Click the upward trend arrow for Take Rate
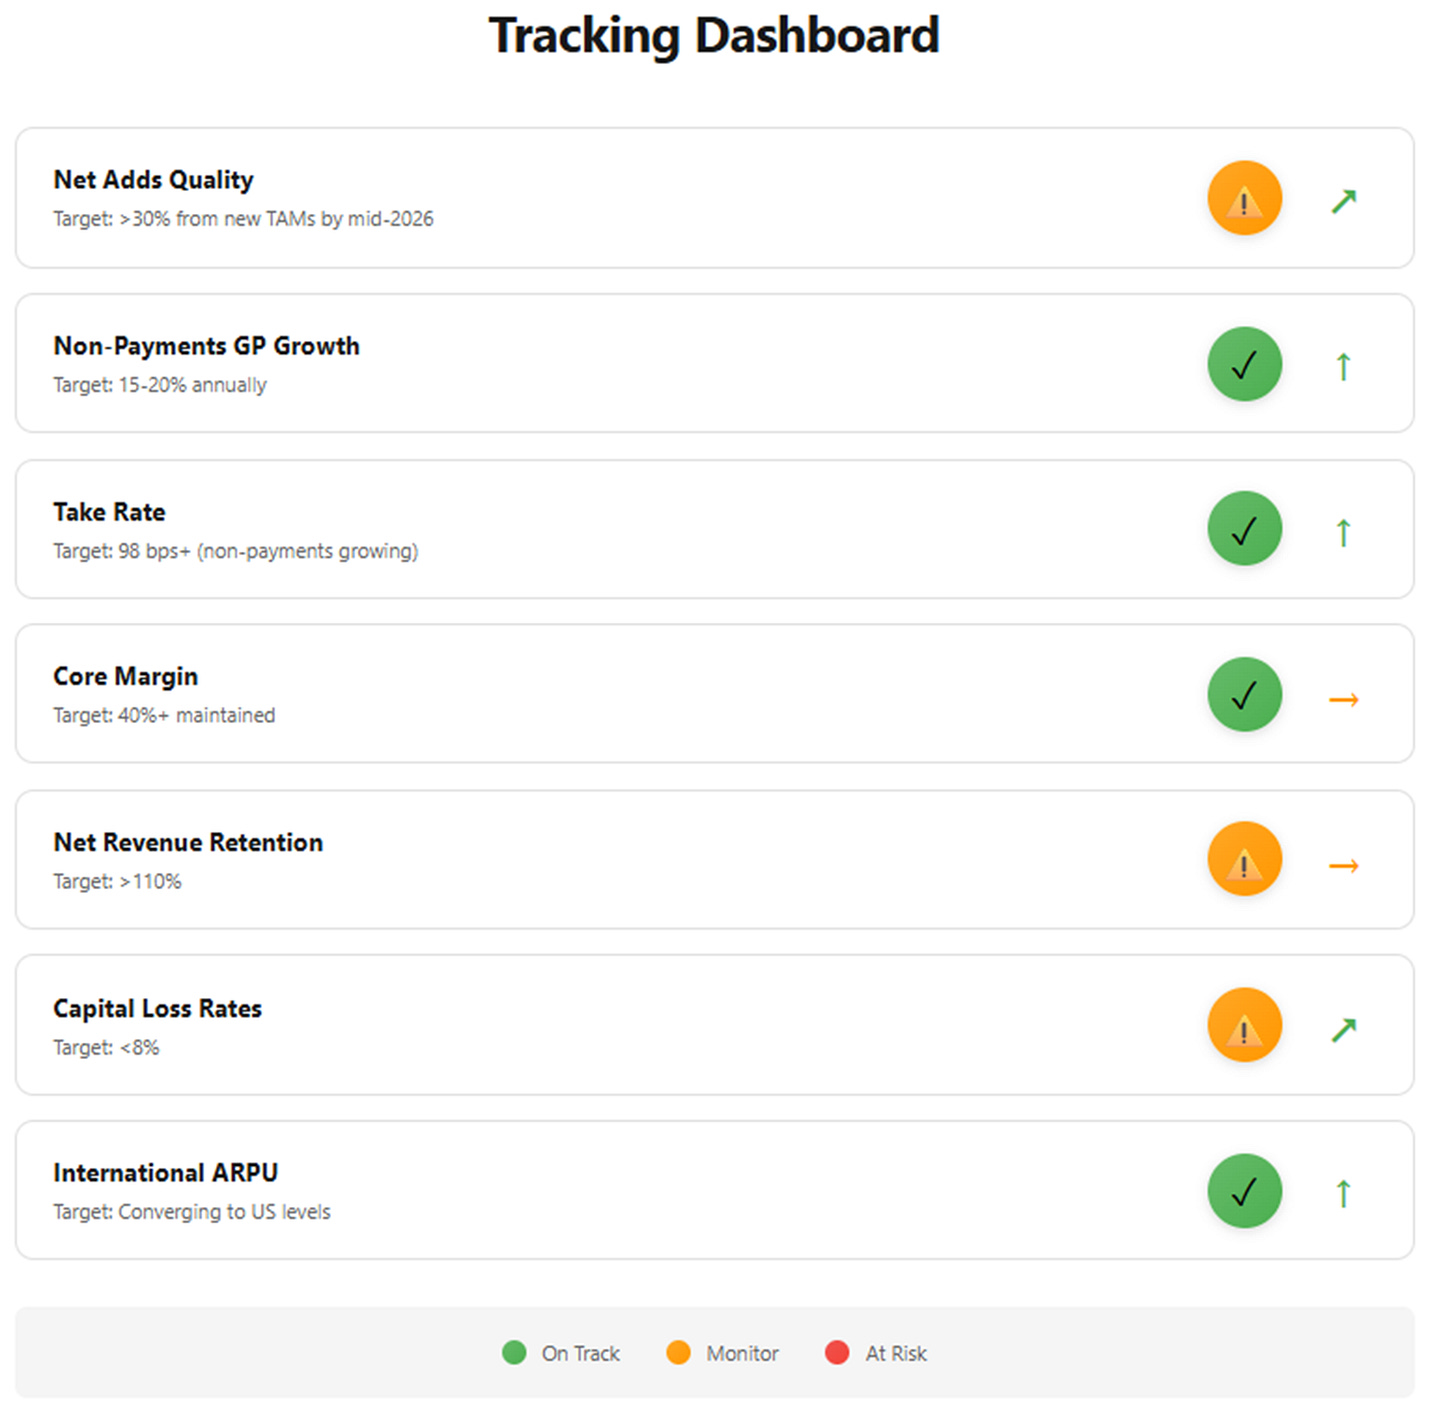The width and height of the screenshot is (1456, 1413). coord(1344,532)
